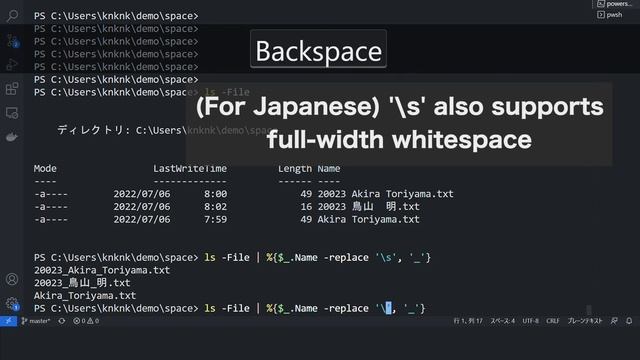This screenshot has height=360, width=640.
Task: Open the Search view in activity bar
Action: [x=12, y=16]
